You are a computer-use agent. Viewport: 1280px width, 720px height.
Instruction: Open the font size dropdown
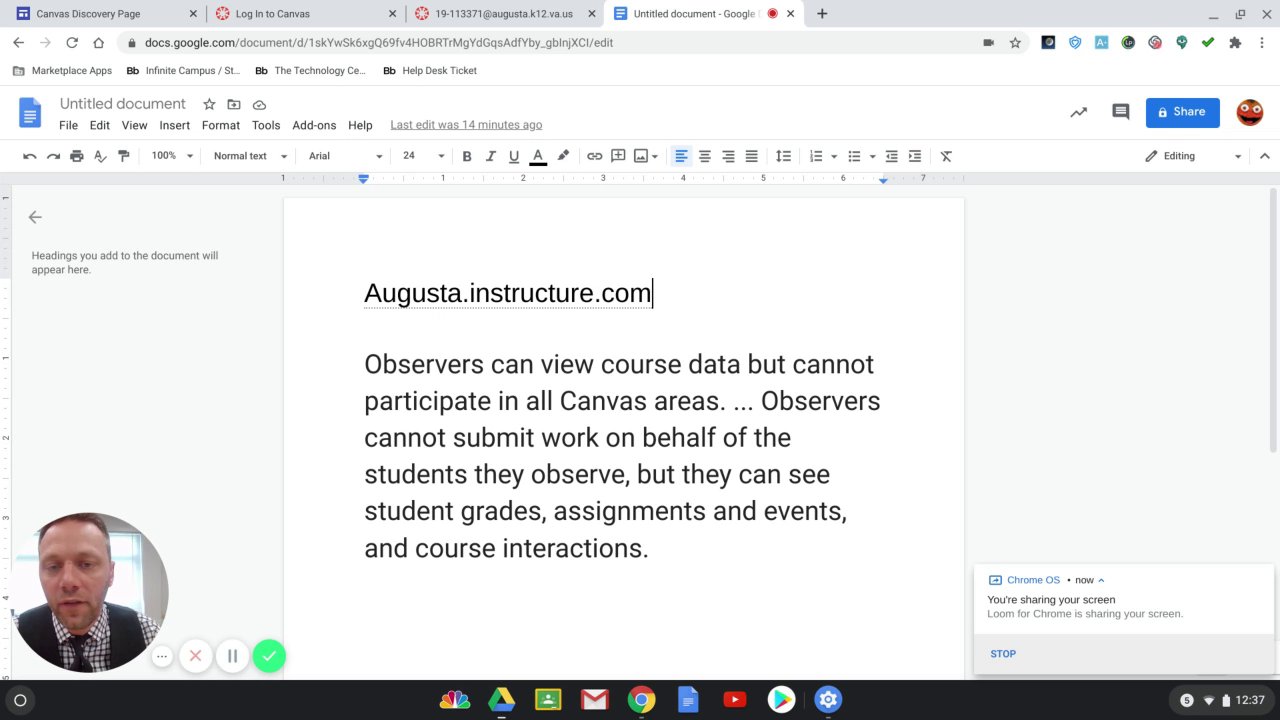coord(423,156)
